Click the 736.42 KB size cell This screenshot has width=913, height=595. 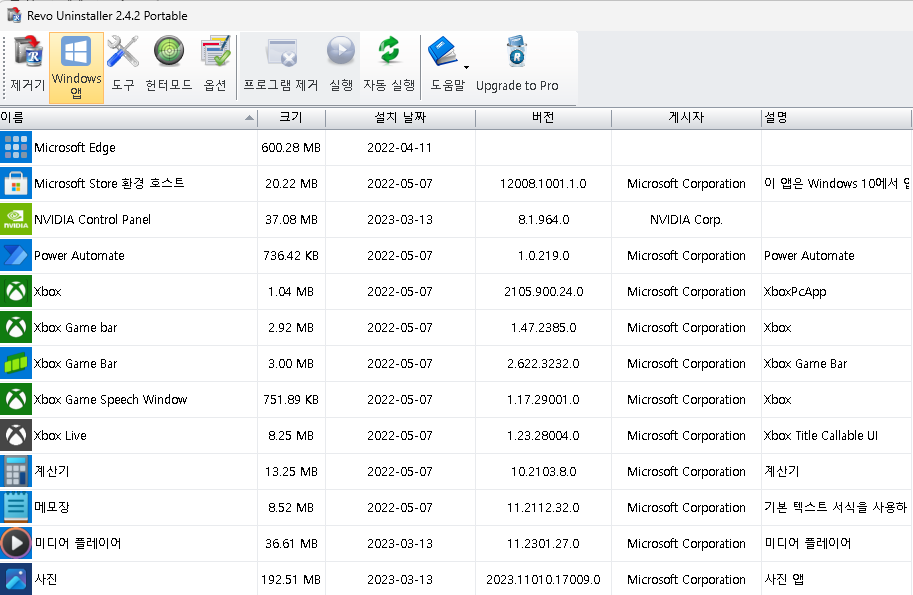tap(291, 256)
